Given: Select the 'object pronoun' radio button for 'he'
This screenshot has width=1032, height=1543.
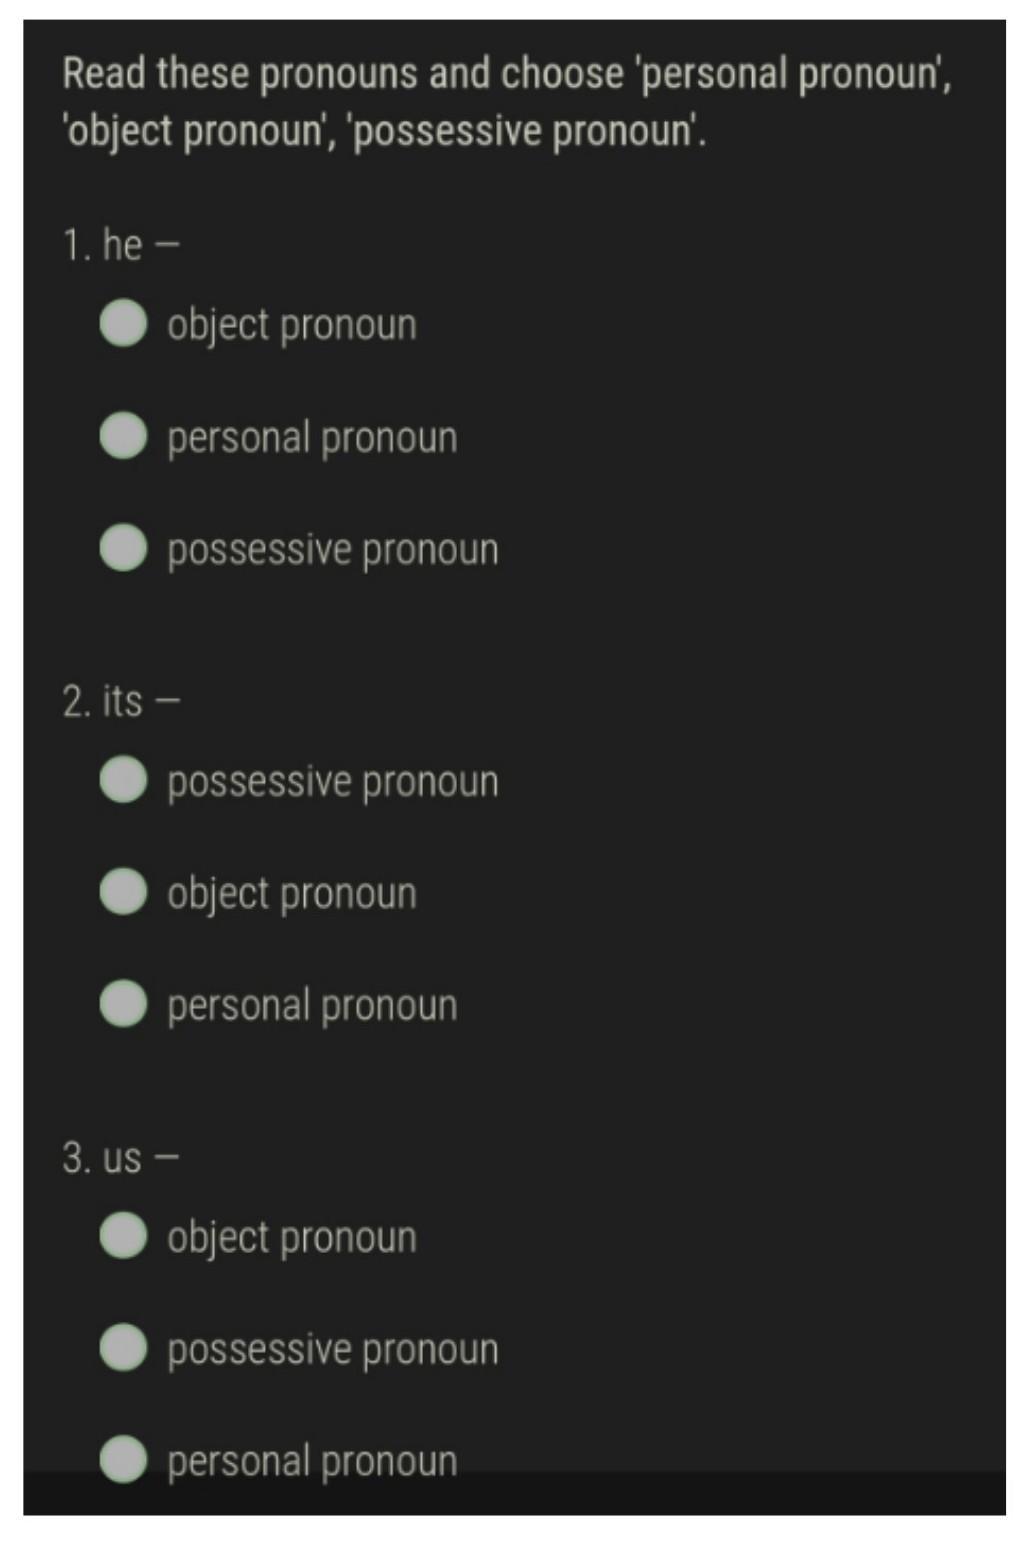Looking at the screenshot, I should pyautogui.click(x=123, y=323).
